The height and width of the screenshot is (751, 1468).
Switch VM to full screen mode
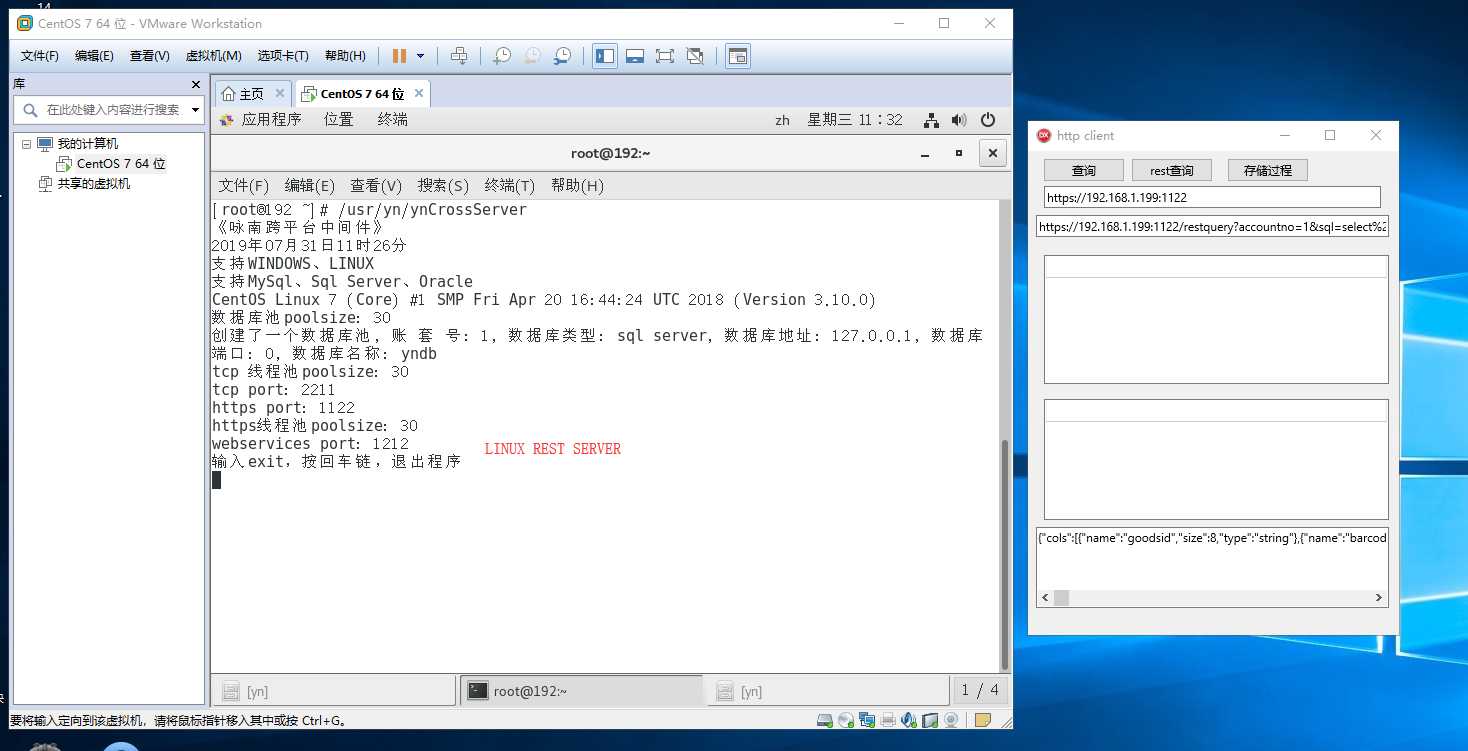(x=665, y=56)
